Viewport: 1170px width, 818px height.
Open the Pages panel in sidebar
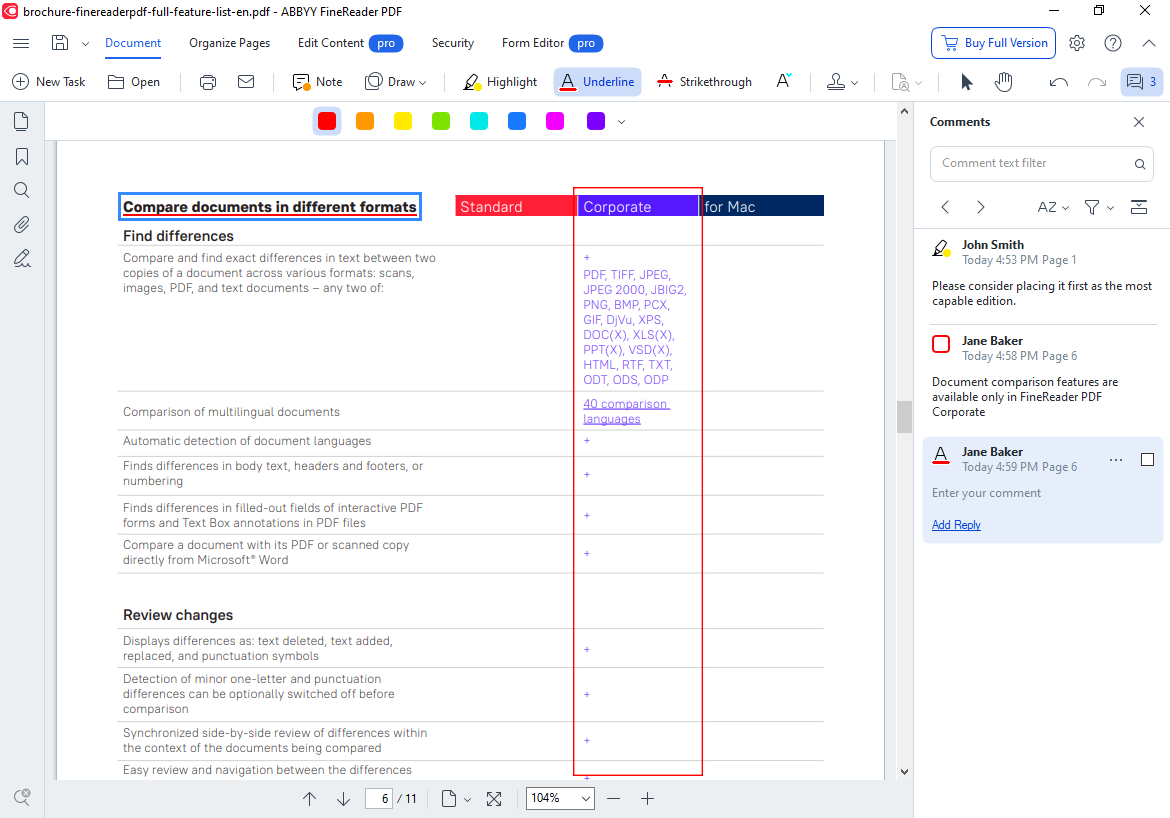[x=22, y=122]
